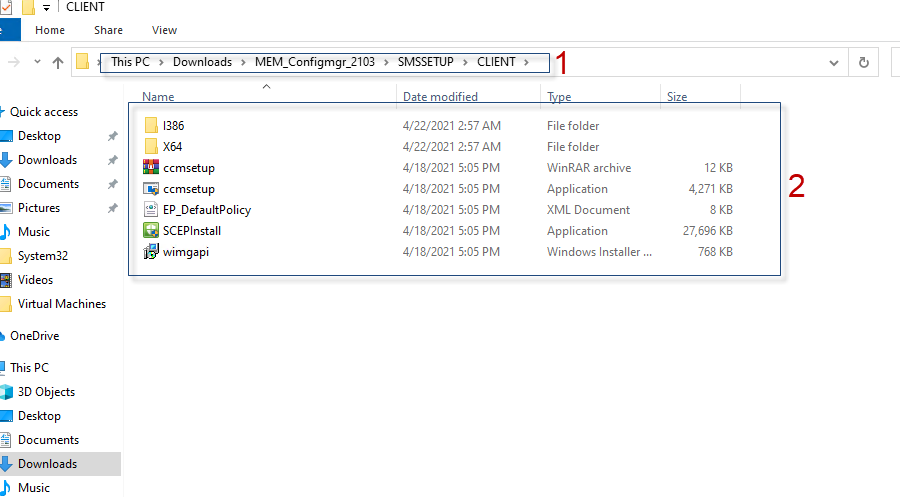Navigate to SMSSETUP breadcrumb
The width and height of the screenshot is (900, 497).
coord(426,62)
